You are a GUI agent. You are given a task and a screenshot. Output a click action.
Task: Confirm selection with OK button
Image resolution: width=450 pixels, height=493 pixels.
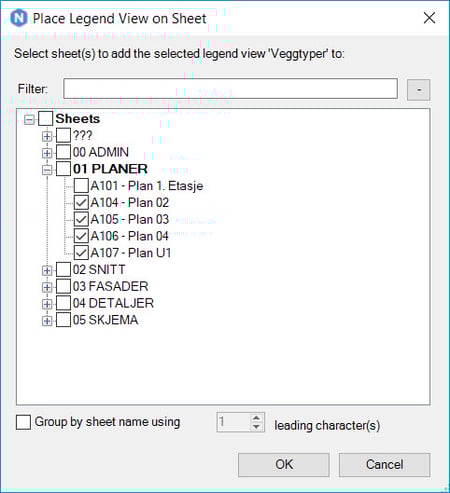[x=284, y=465]
